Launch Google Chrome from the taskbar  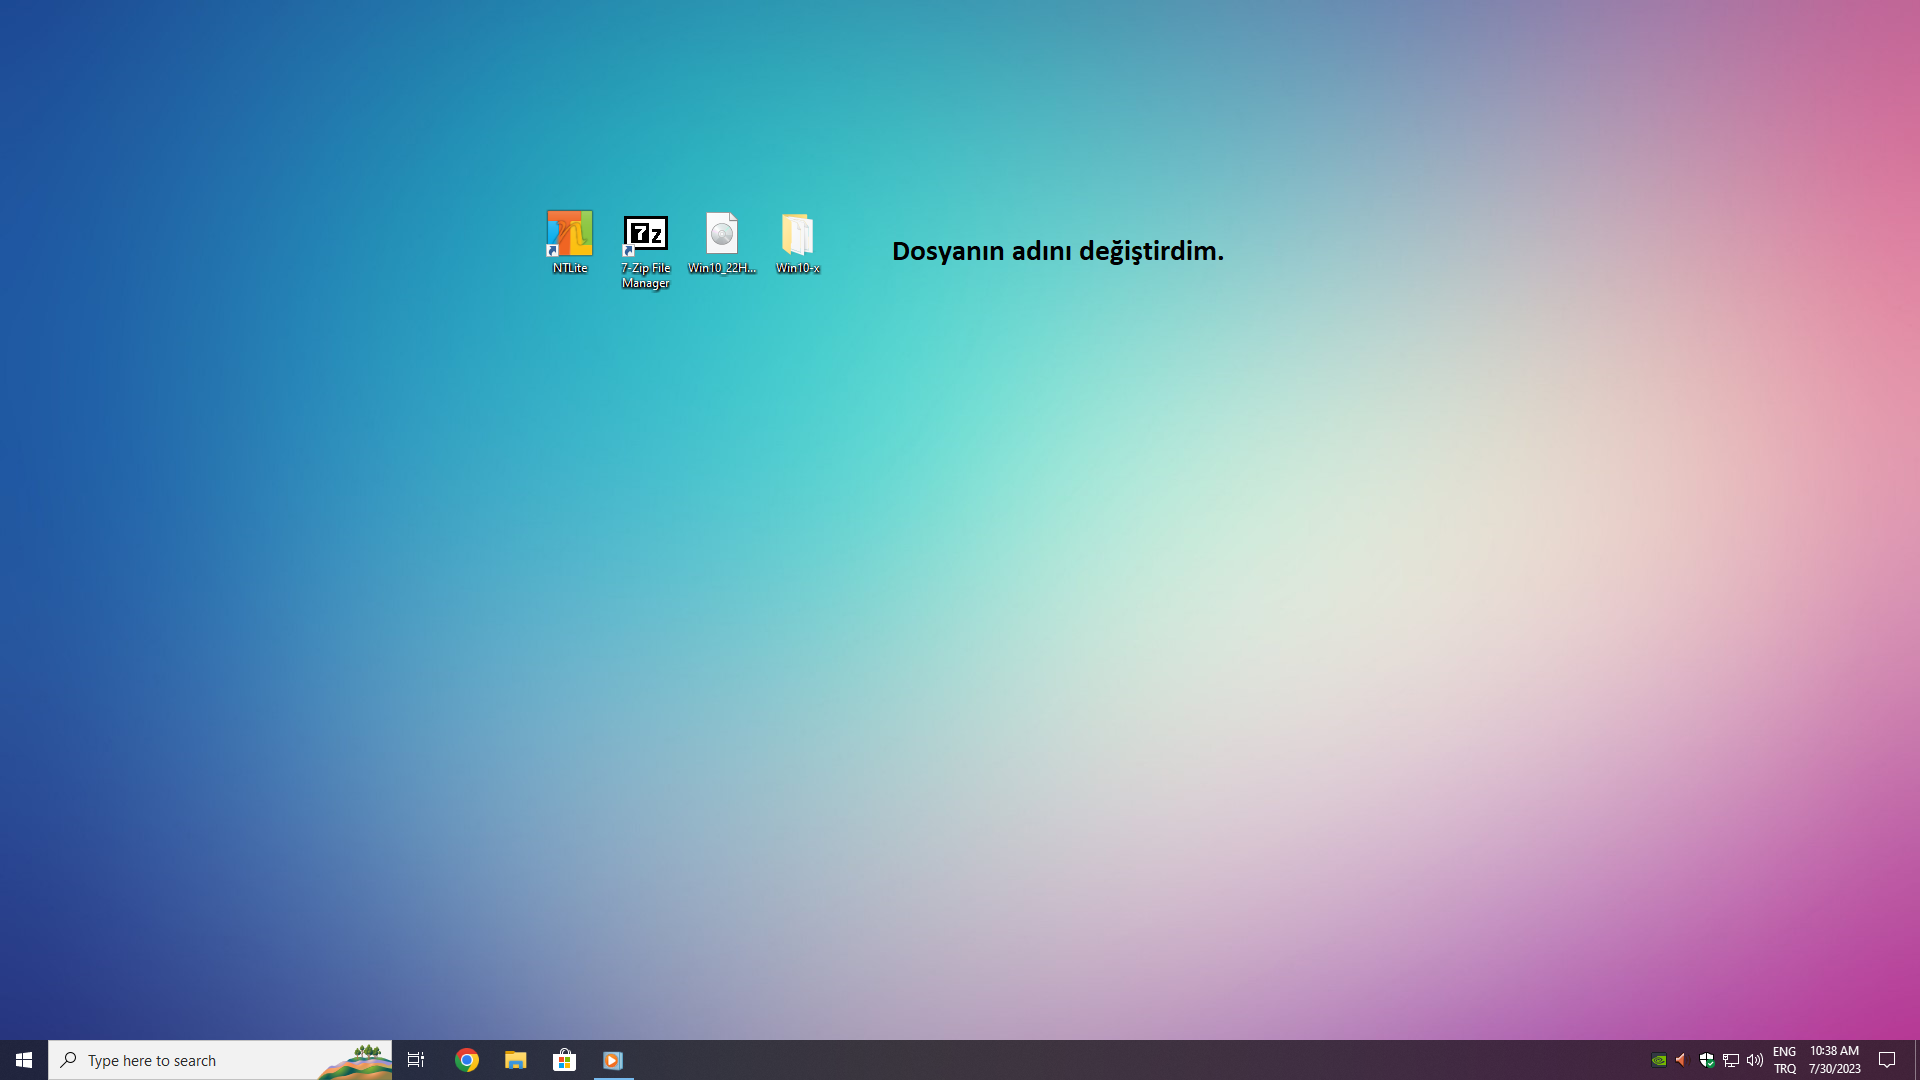(467, 1060)
